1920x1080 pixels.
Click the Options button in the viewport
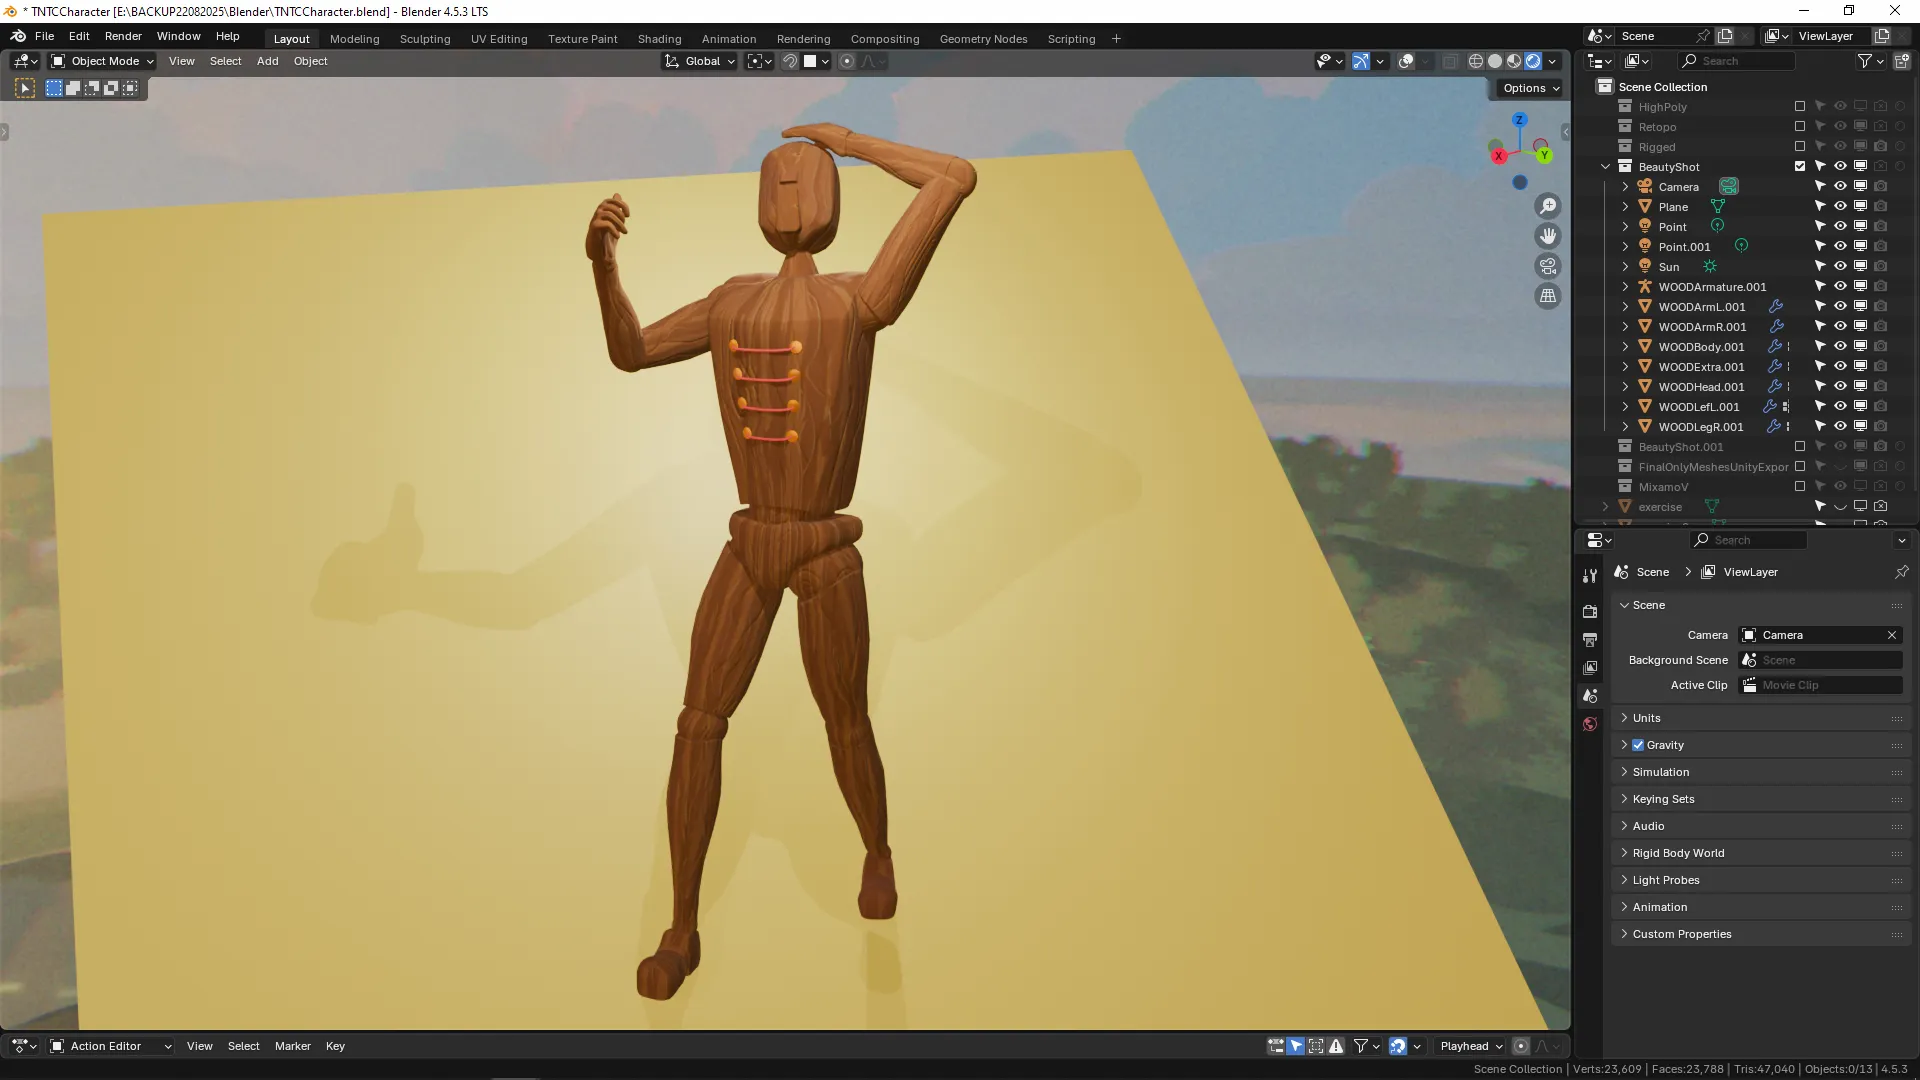coord(1529,88)
